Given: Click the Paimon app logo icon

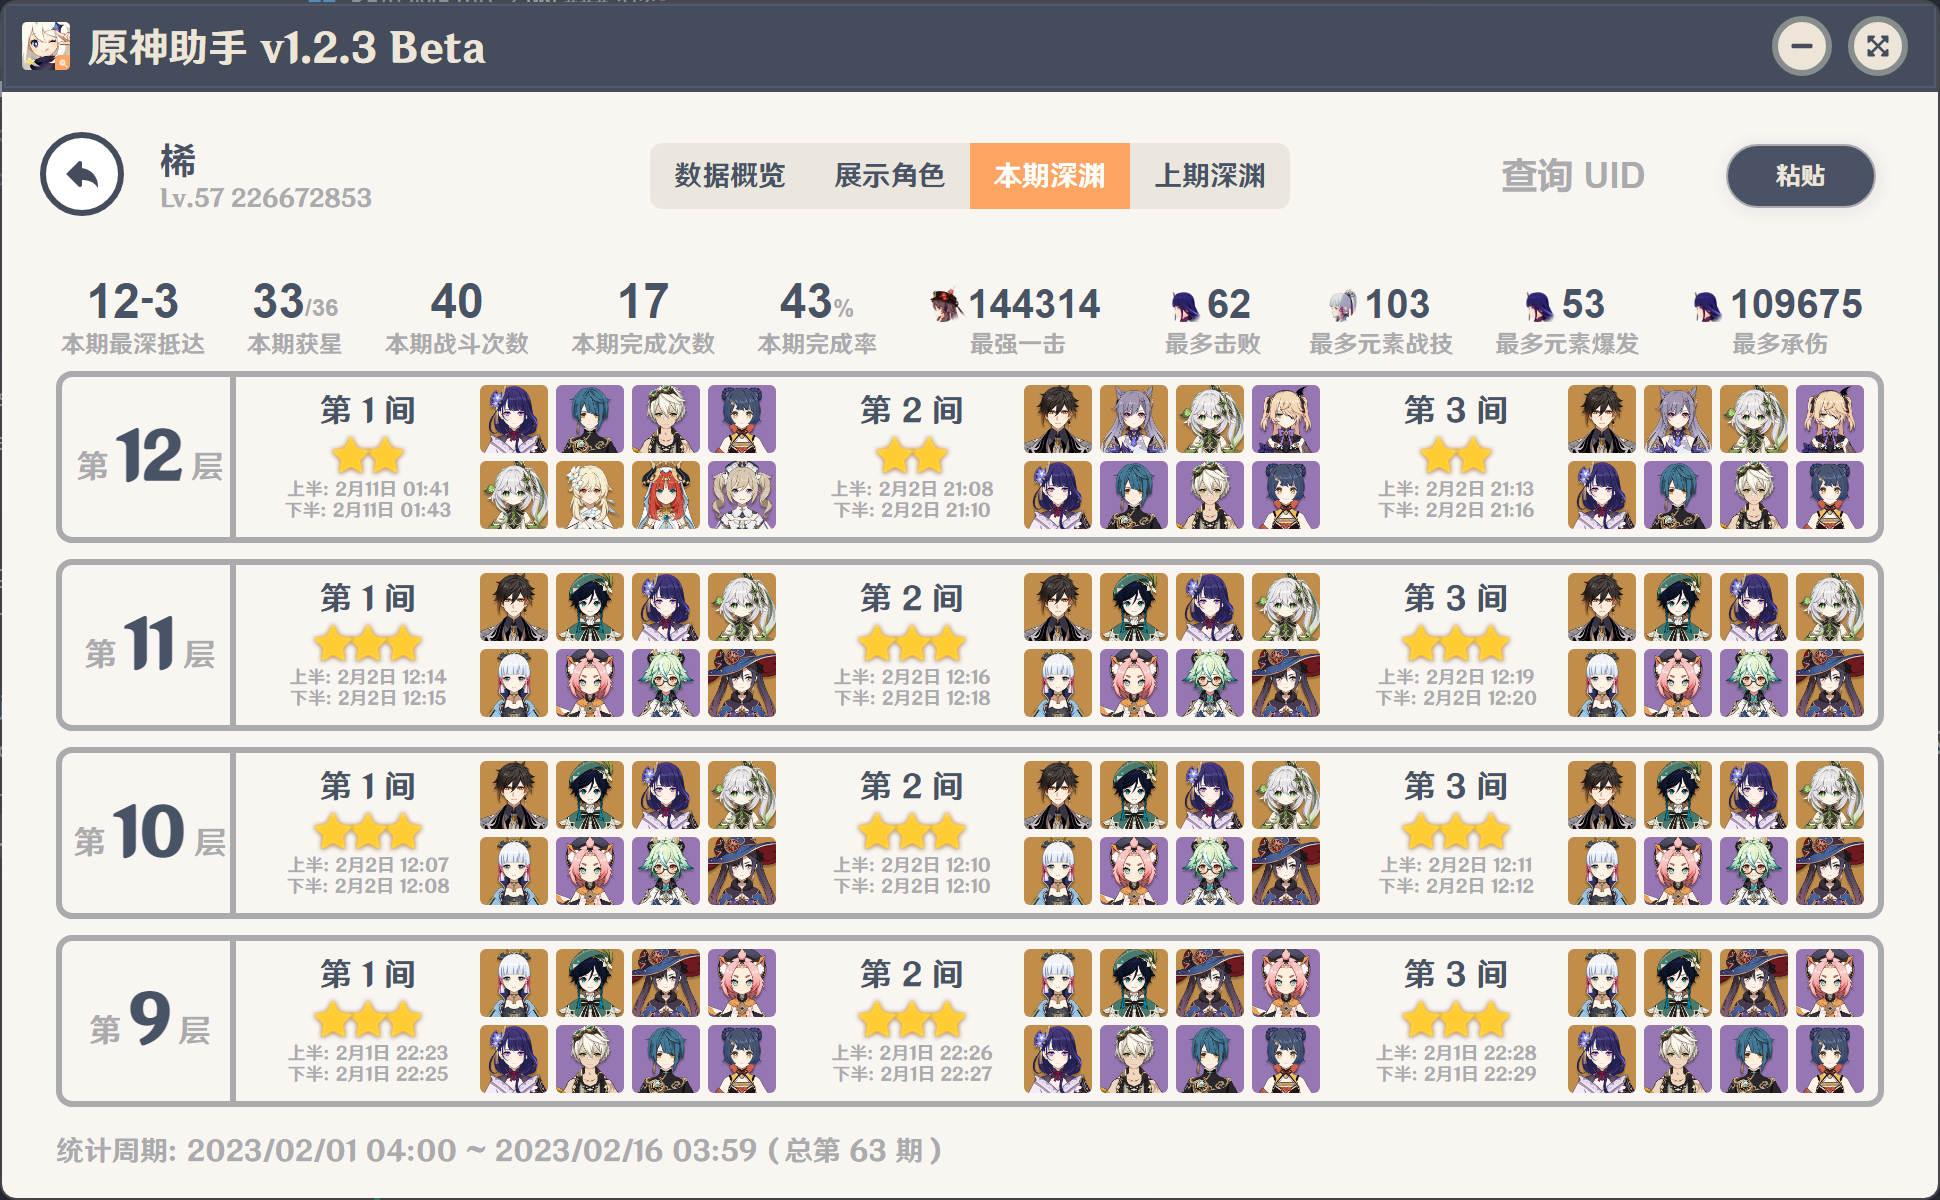Looking at the screenshot, I should coord(46,46).
